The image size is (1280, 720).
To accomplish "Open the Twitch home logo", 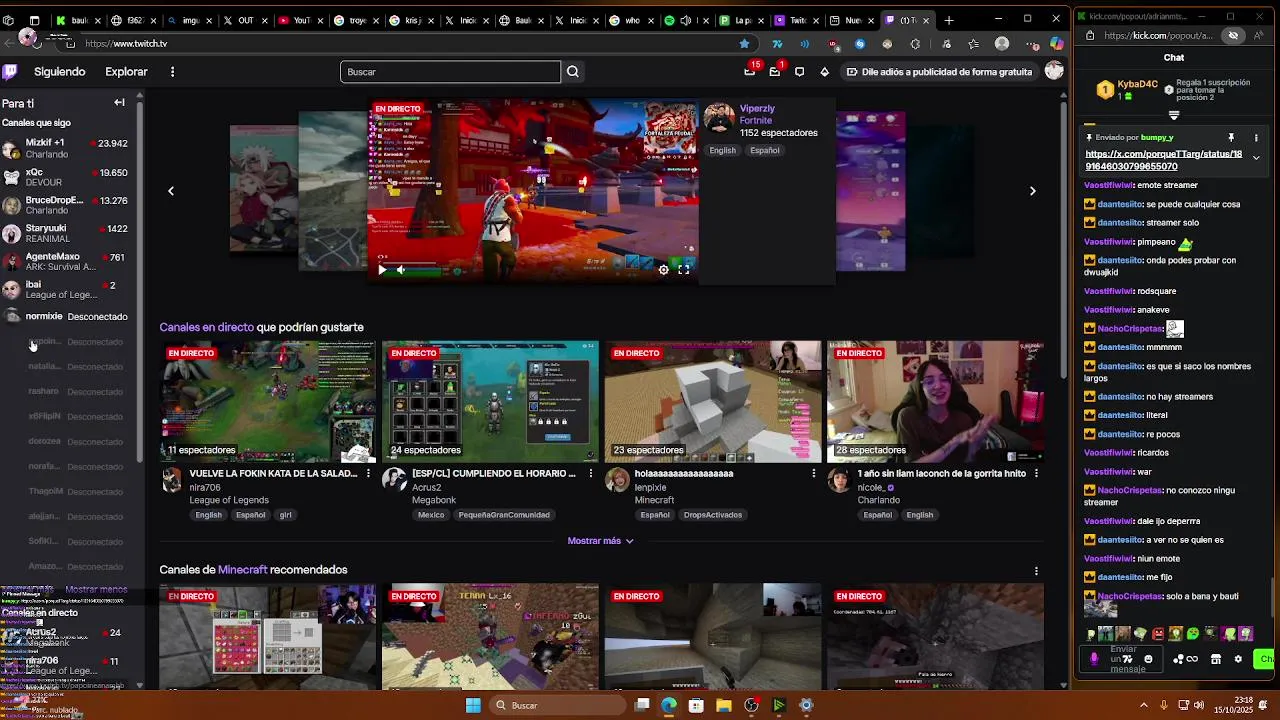I will coord(10,71).
